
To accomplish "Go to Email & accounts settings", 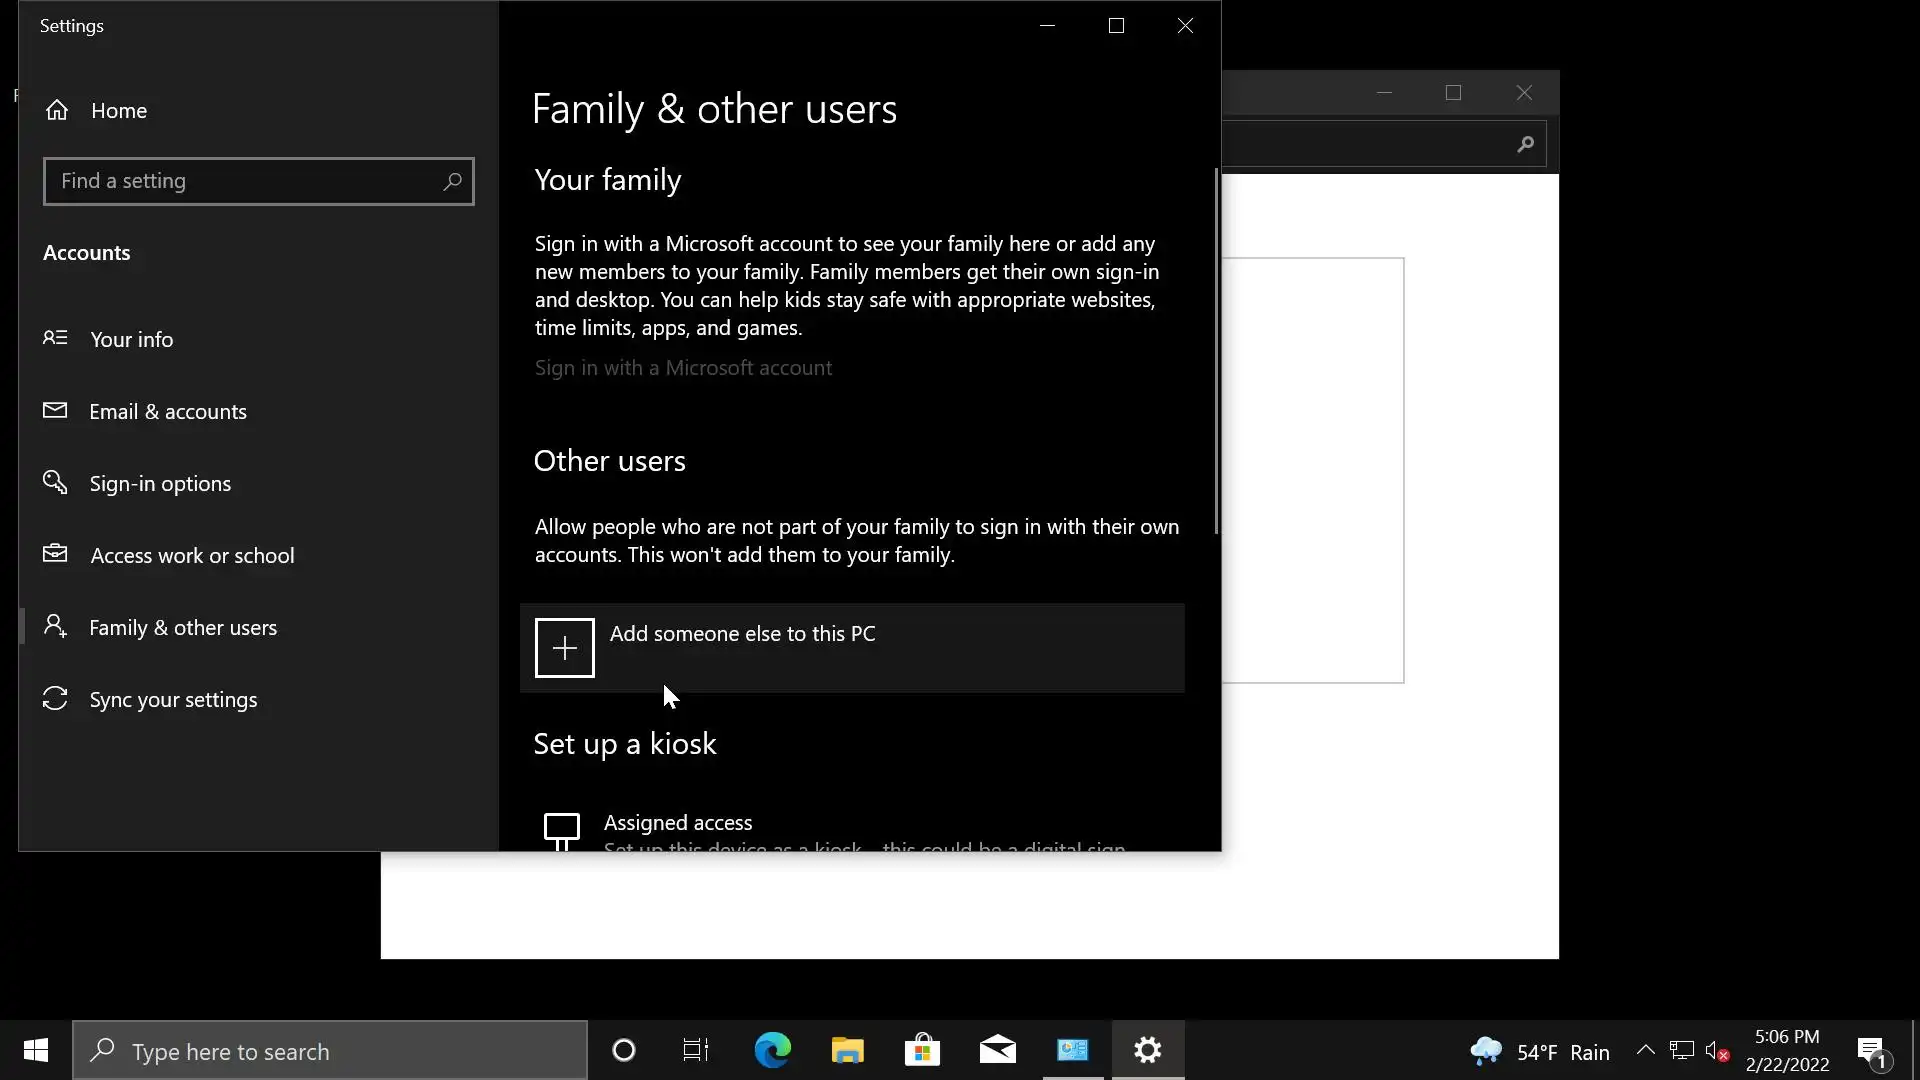I will pos(167,411).
